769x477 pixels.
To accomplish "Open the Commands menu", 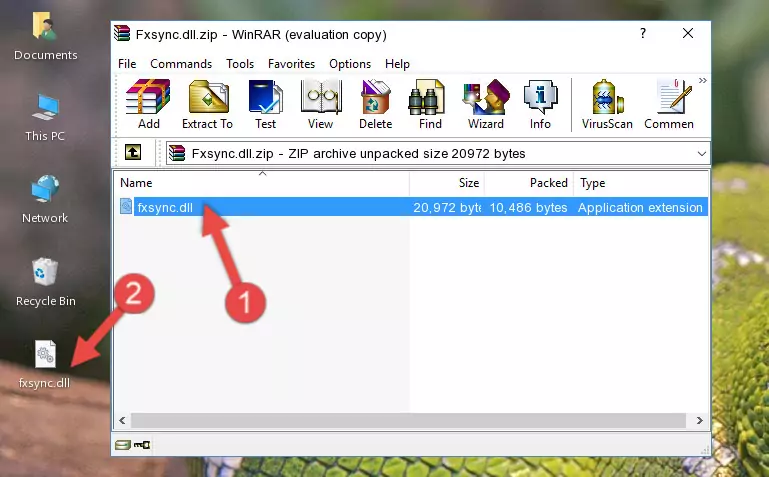I will pyautogui.click(x=181, y=64).
